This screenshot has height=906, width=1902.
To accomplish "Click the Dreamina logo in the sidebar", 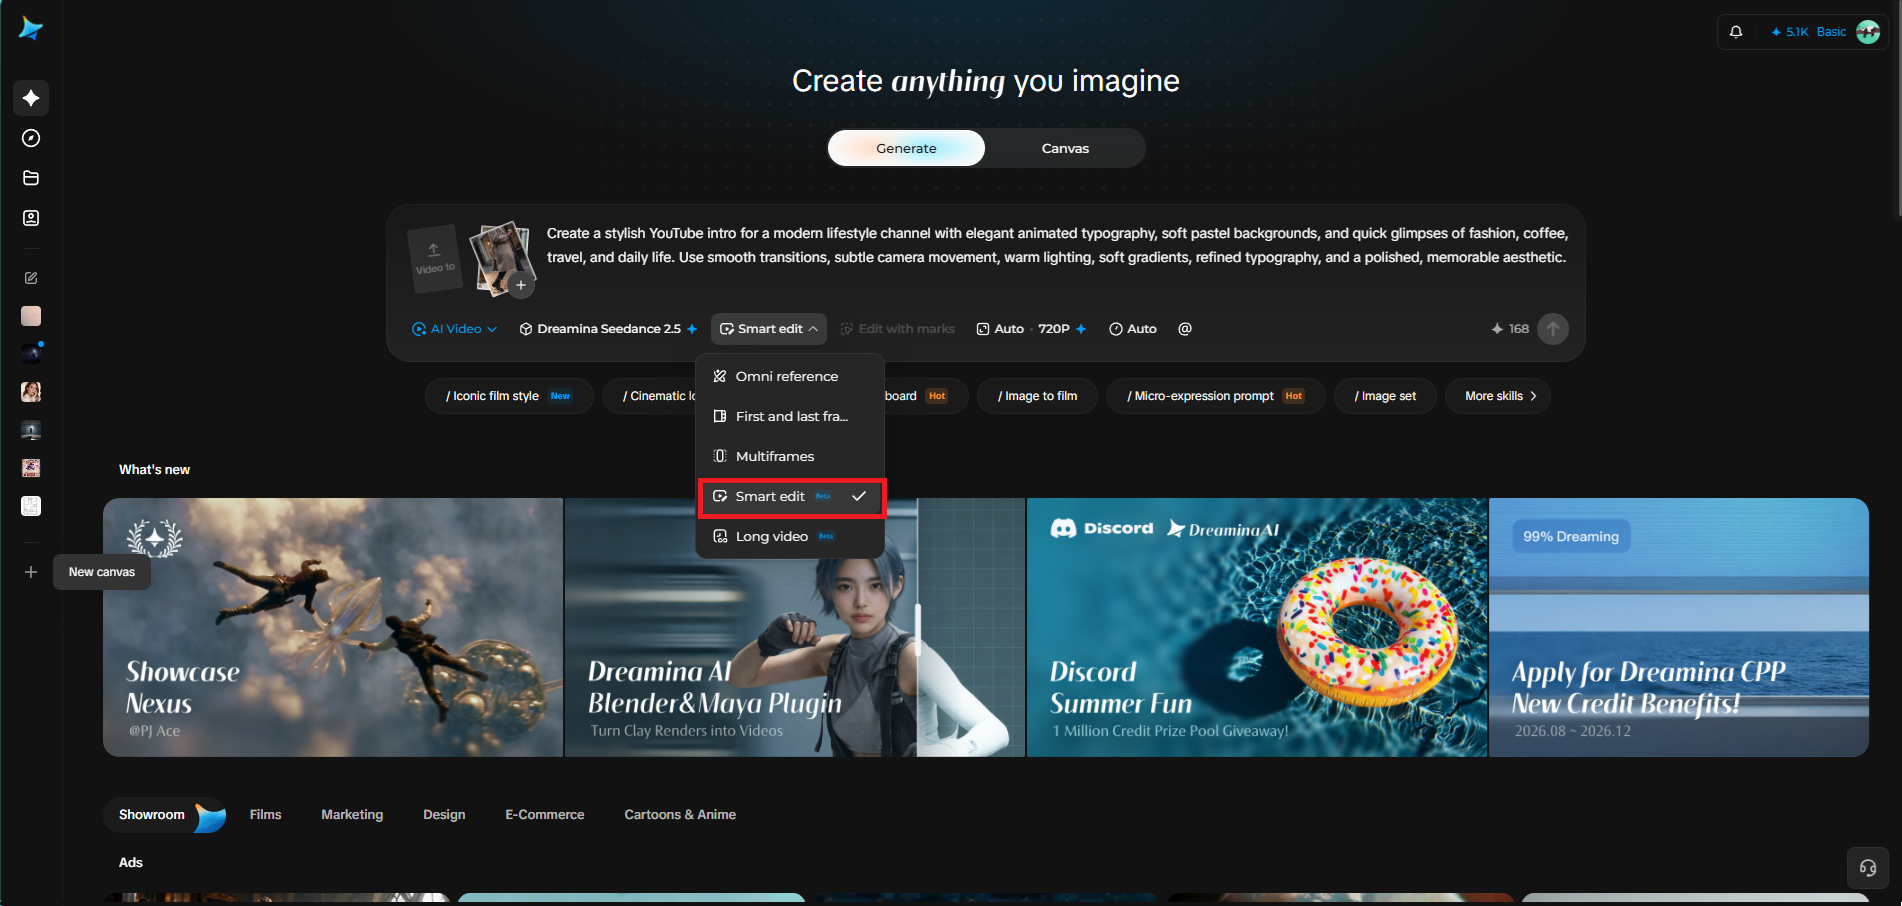I will pyautogui.click(x=31, y=29).
